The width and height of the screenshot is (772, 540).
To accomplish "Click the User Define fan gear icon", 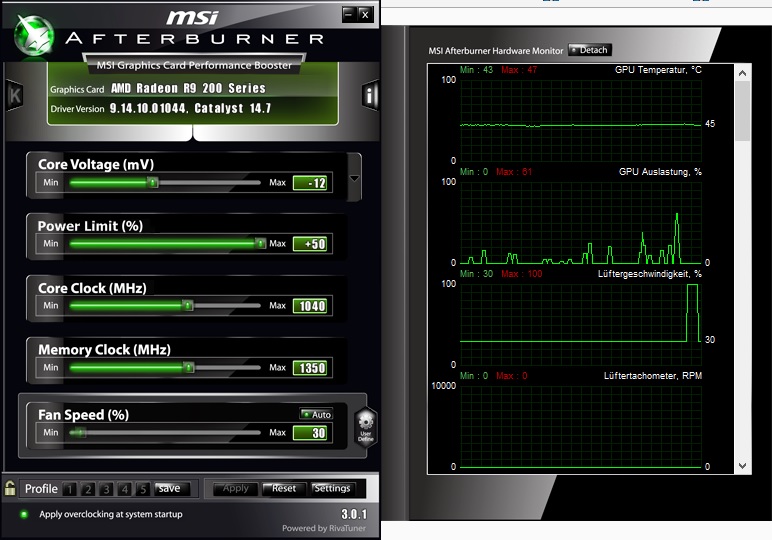I will click(365, 427).
